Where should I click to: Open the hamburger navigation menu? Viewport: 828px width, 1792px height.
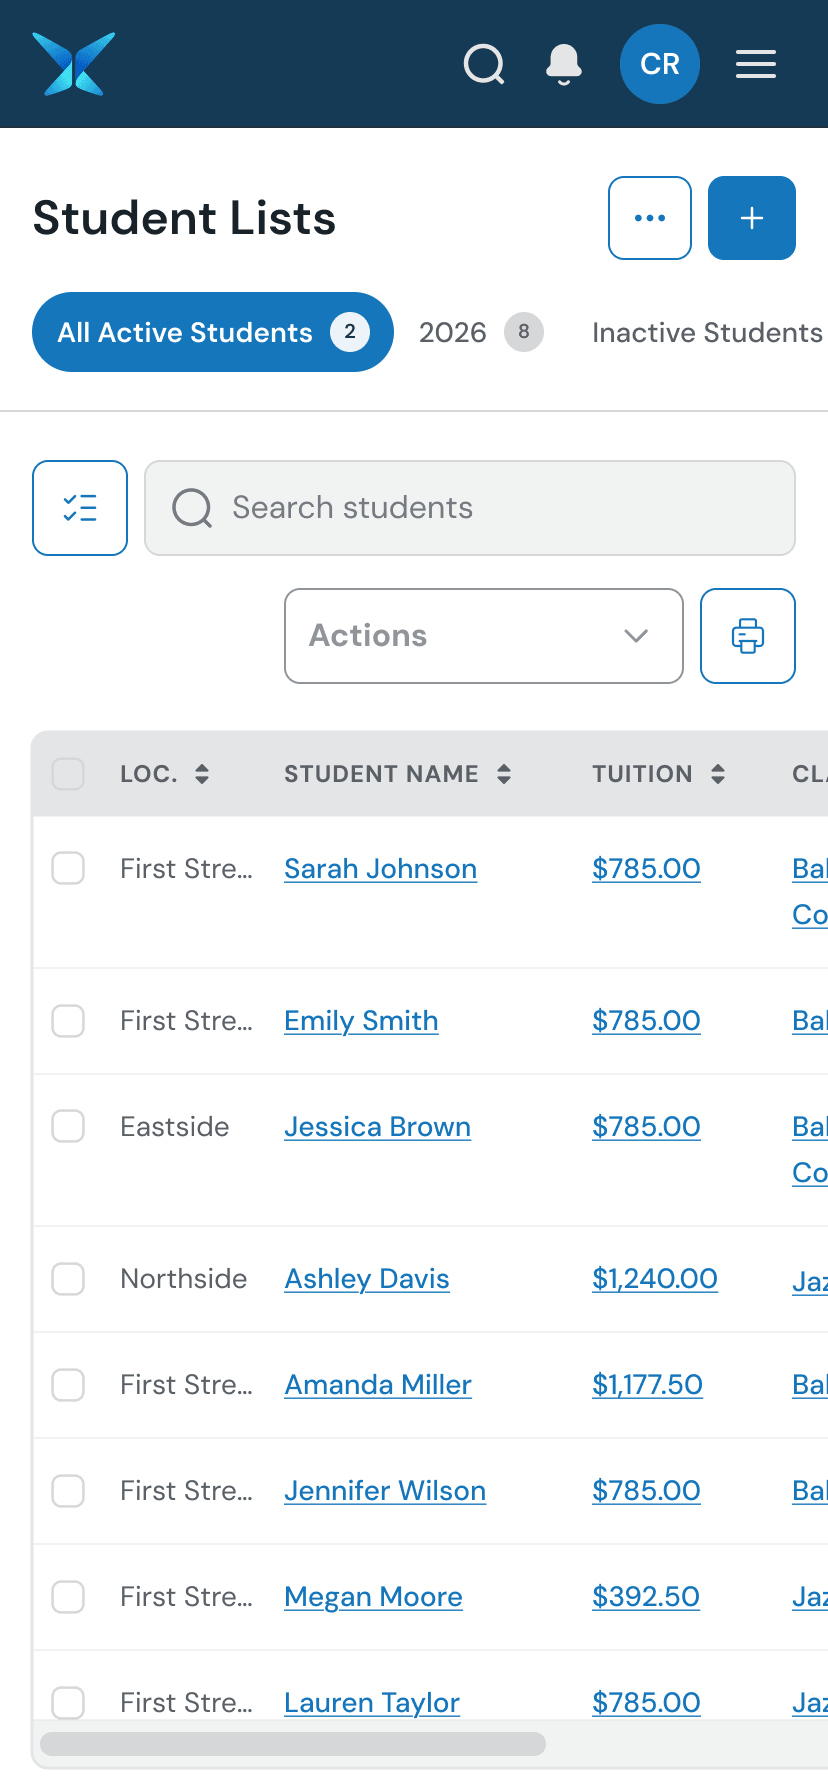point(756,64)
